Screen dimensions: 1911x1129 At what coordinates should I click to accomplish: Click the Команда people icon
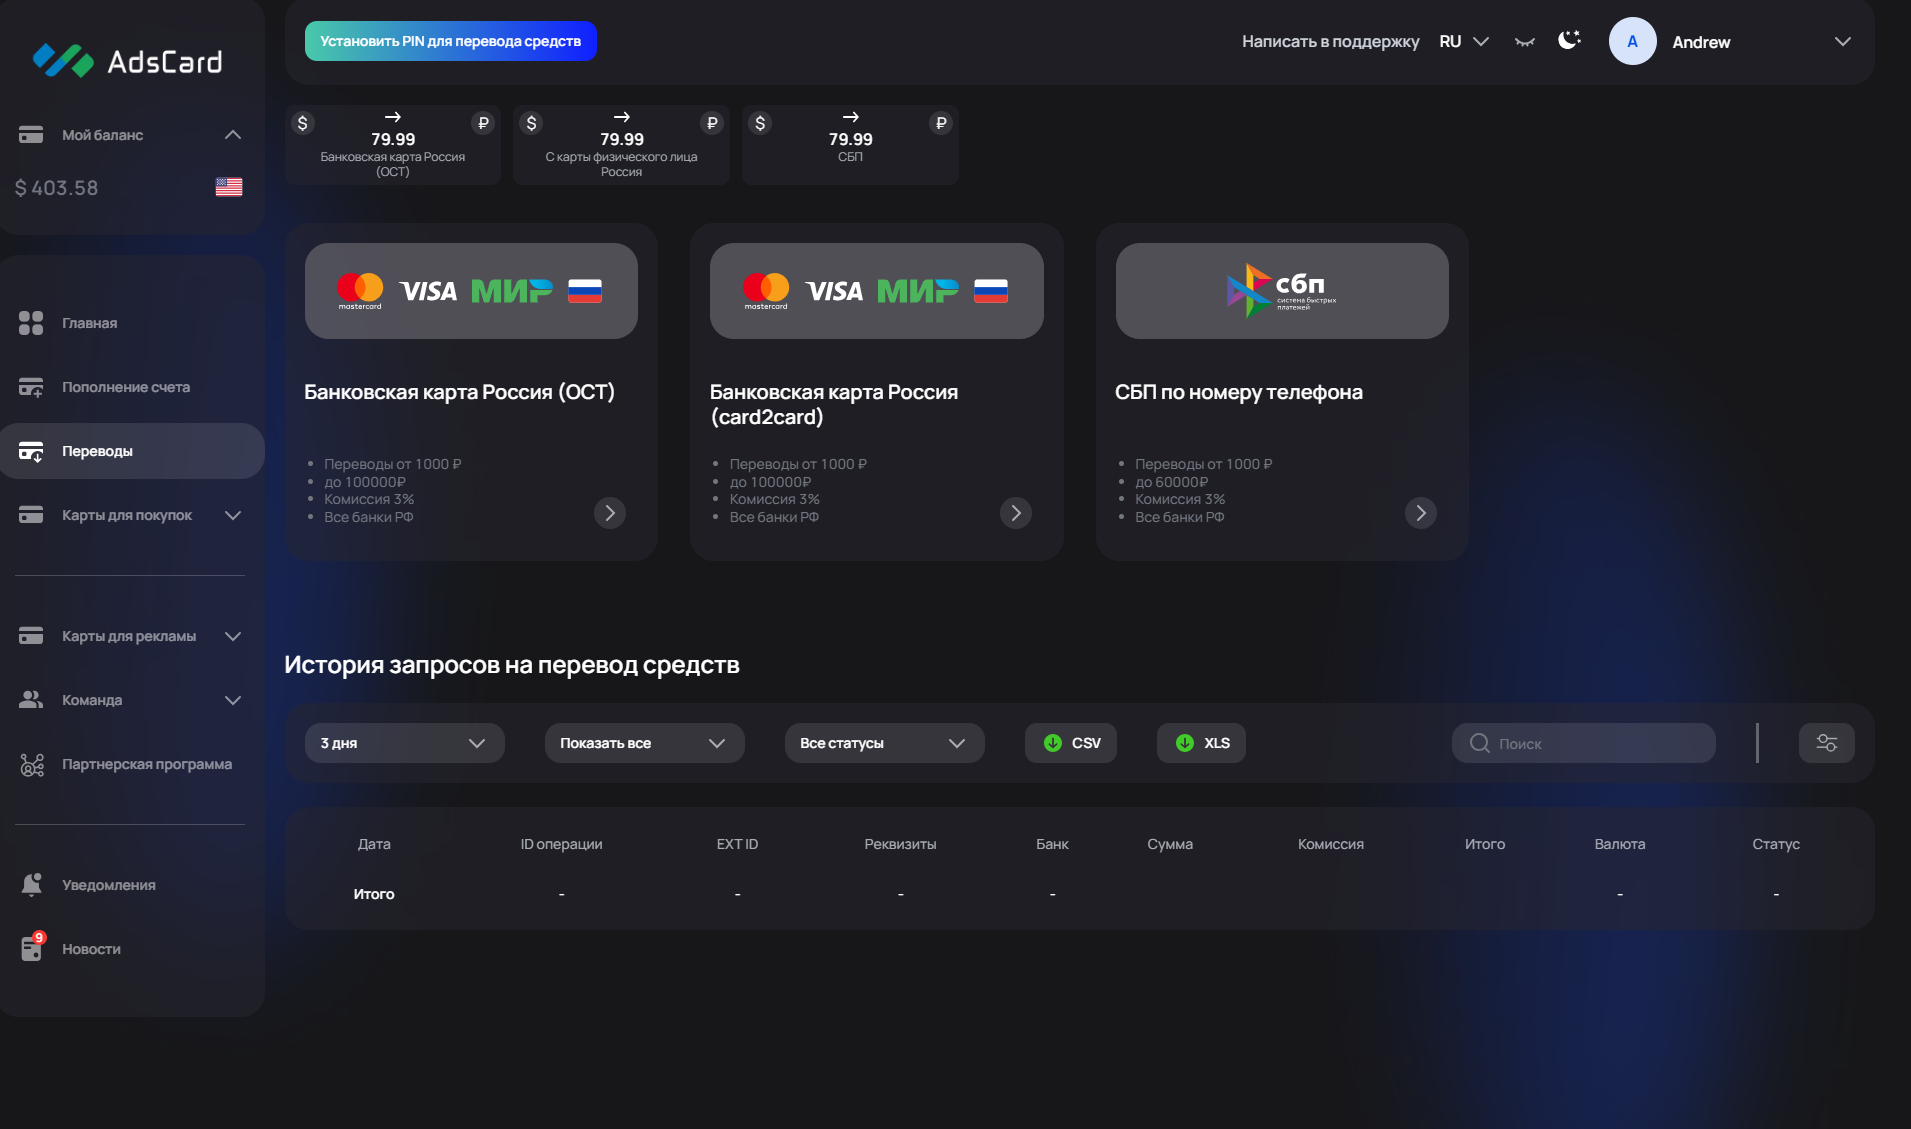(x=31, y=700)
